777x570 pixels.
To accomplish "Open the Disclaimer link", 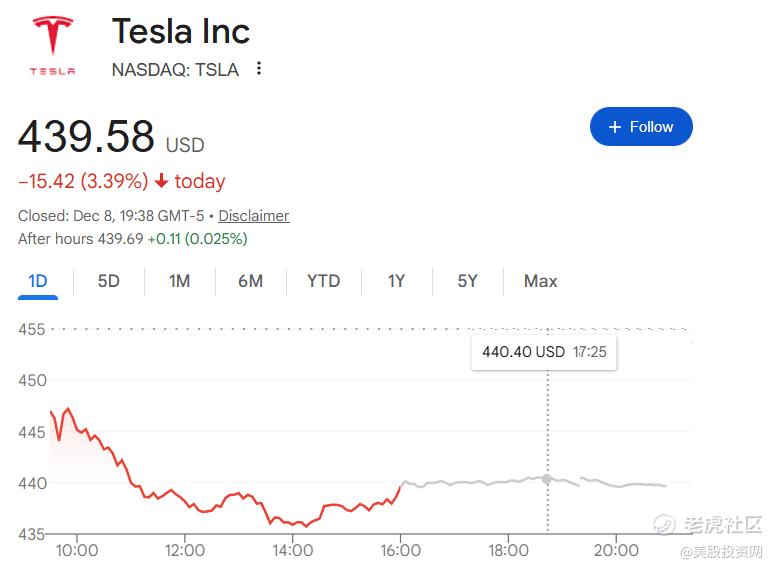I will [254, 216].
